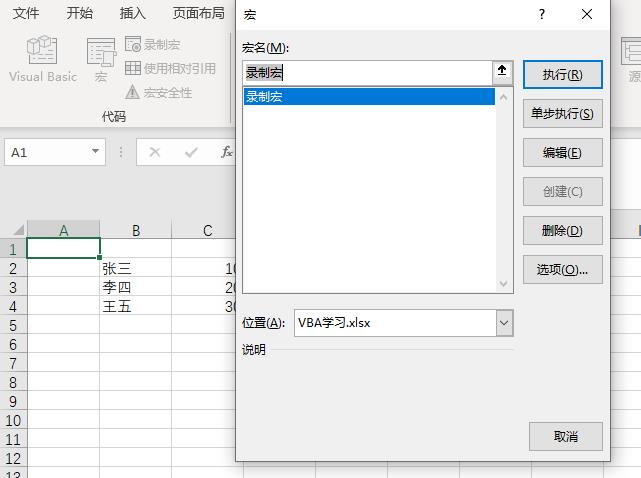Click the 单步执行(S) button

[563, 113]
